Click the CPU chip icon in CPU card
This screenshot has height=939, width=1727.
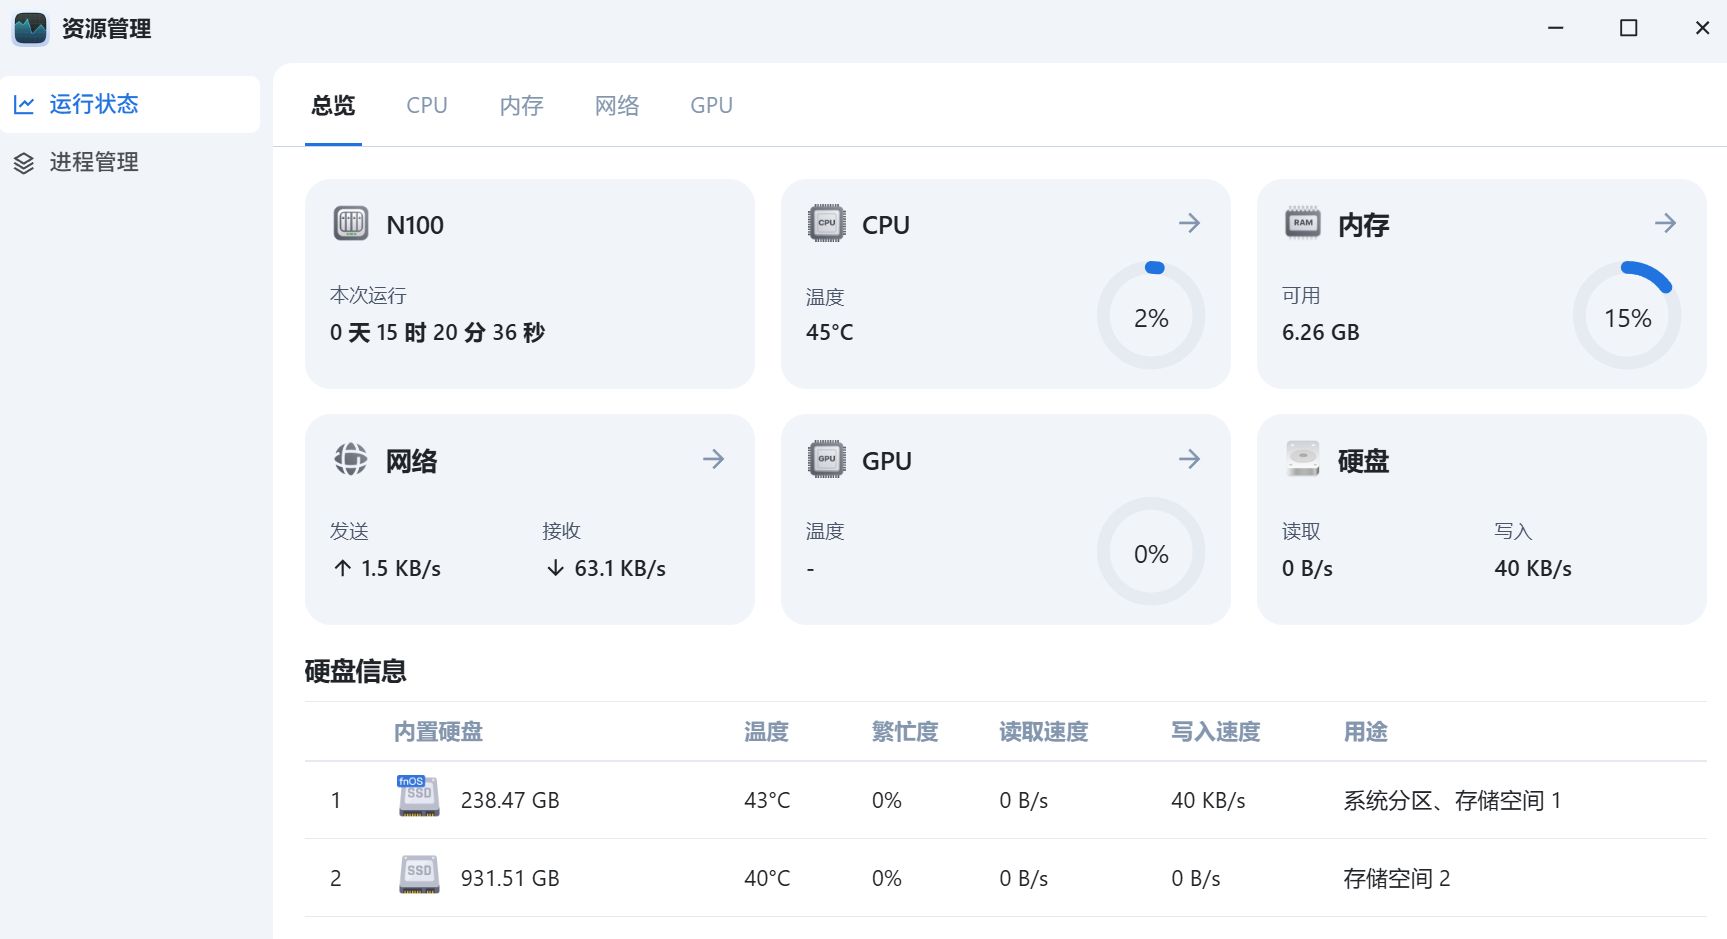[x=826, y=223]
